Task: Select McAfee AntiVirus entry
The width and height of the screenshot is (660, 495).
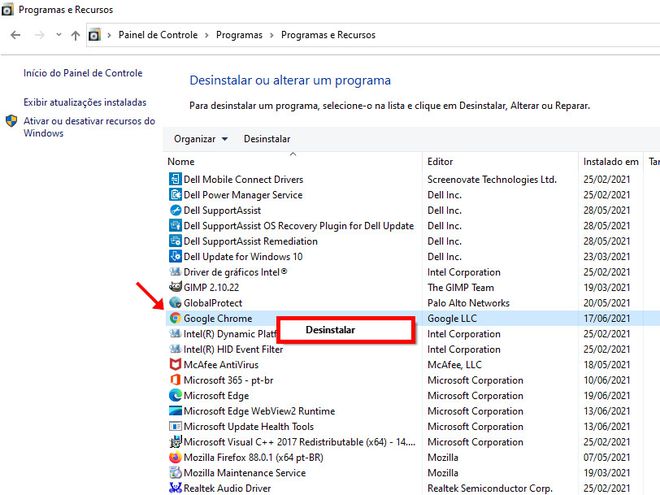Action: click(x=221, y=365)
